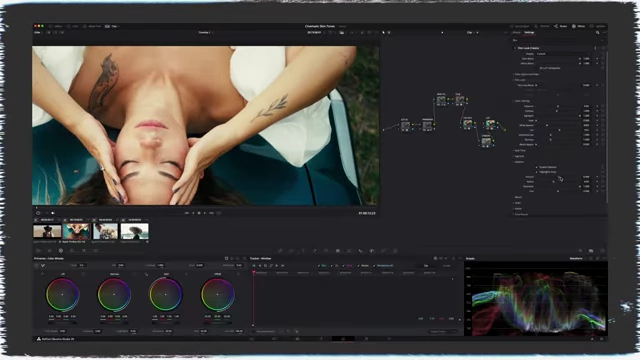Screen dimensions: 640x360
Task: Expand the Color Space Overrides section
Action: (x=526, y=74)
